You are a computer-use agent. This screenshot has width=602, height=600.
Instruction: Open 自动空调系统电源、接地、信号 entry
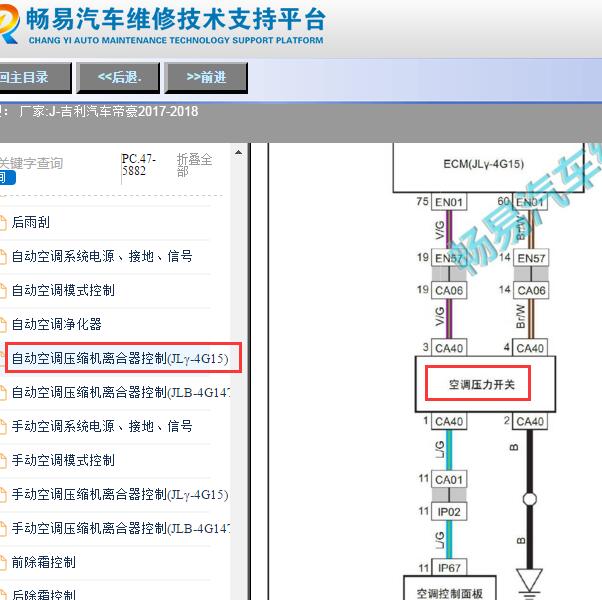[102, 256]
